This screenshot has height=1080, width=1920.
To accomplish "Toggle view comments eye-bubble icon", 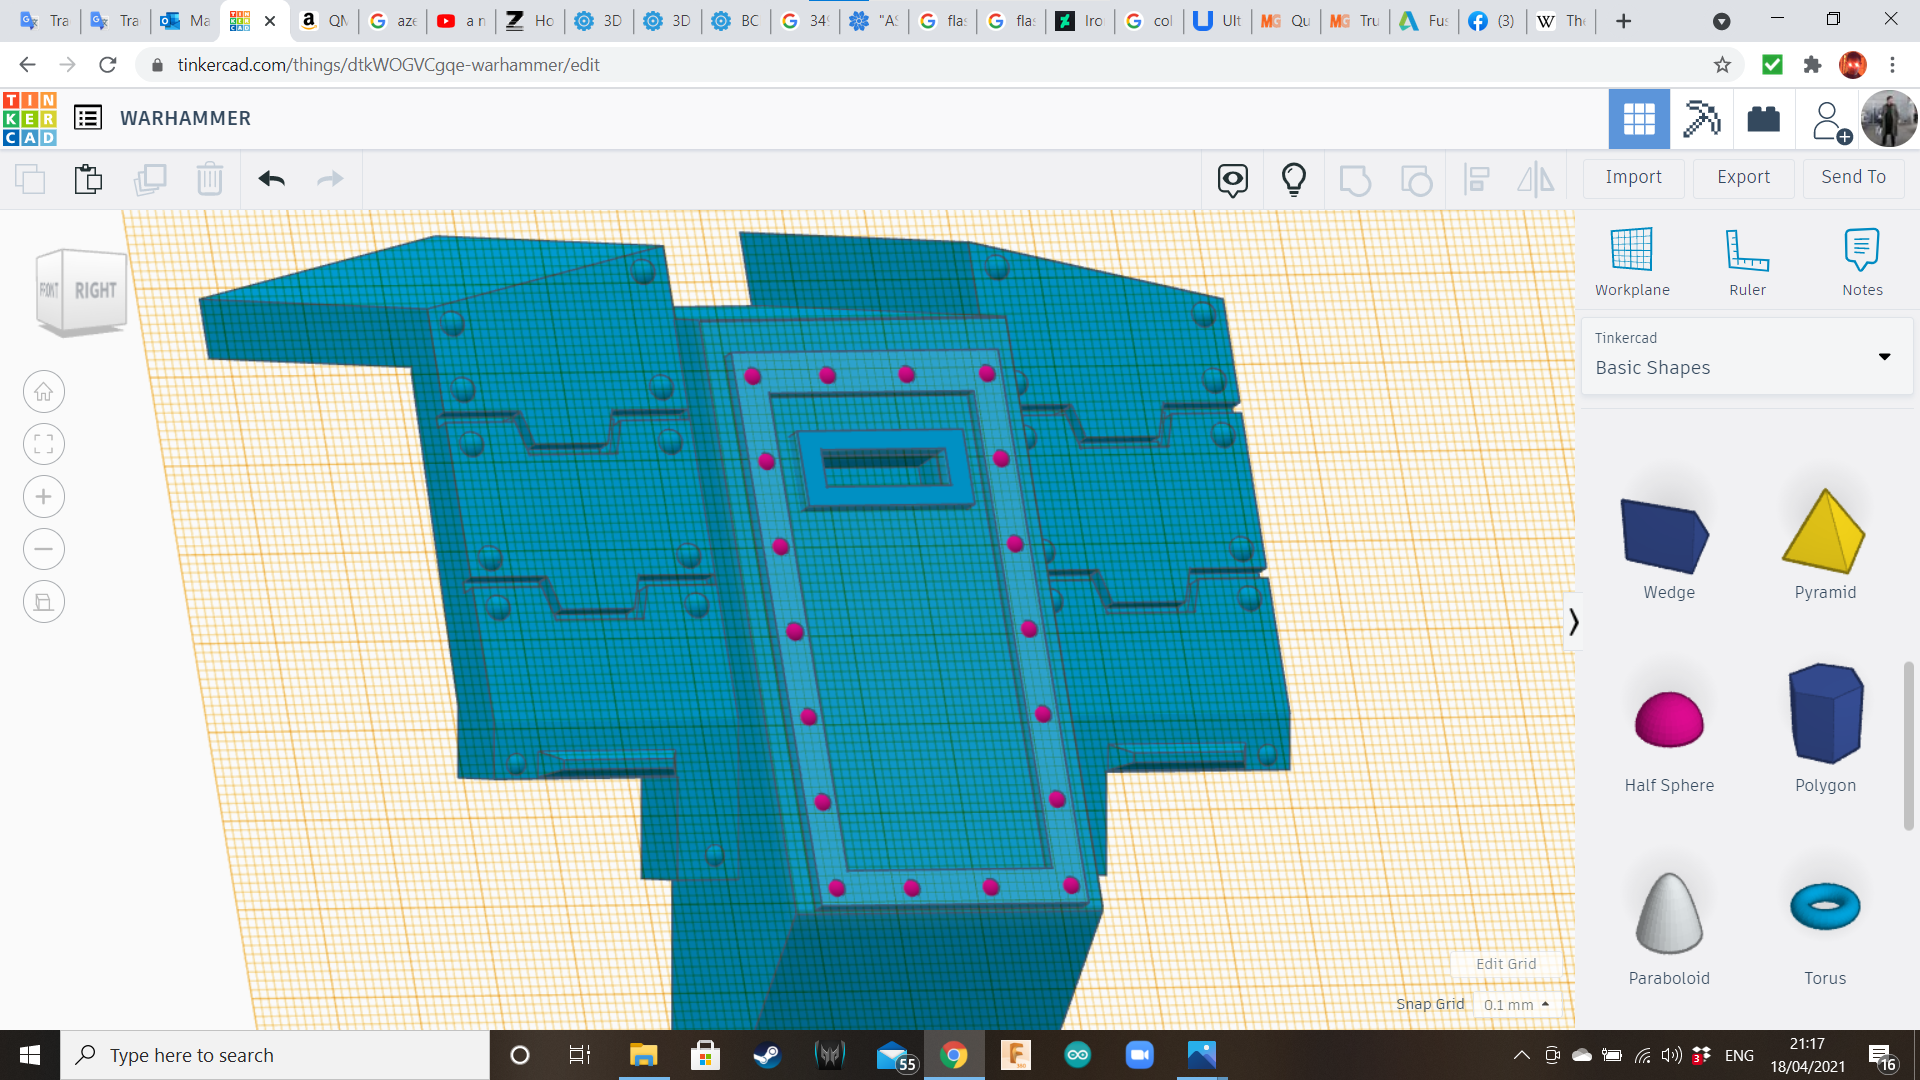I will pos(1232,179).
